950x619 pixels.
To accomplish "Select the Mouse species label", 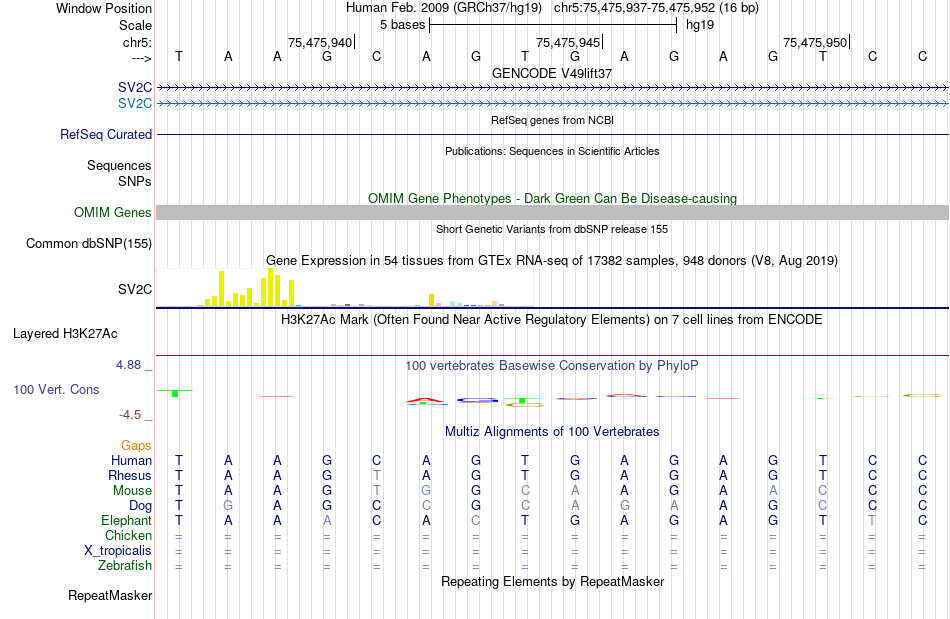I will 132,491.
